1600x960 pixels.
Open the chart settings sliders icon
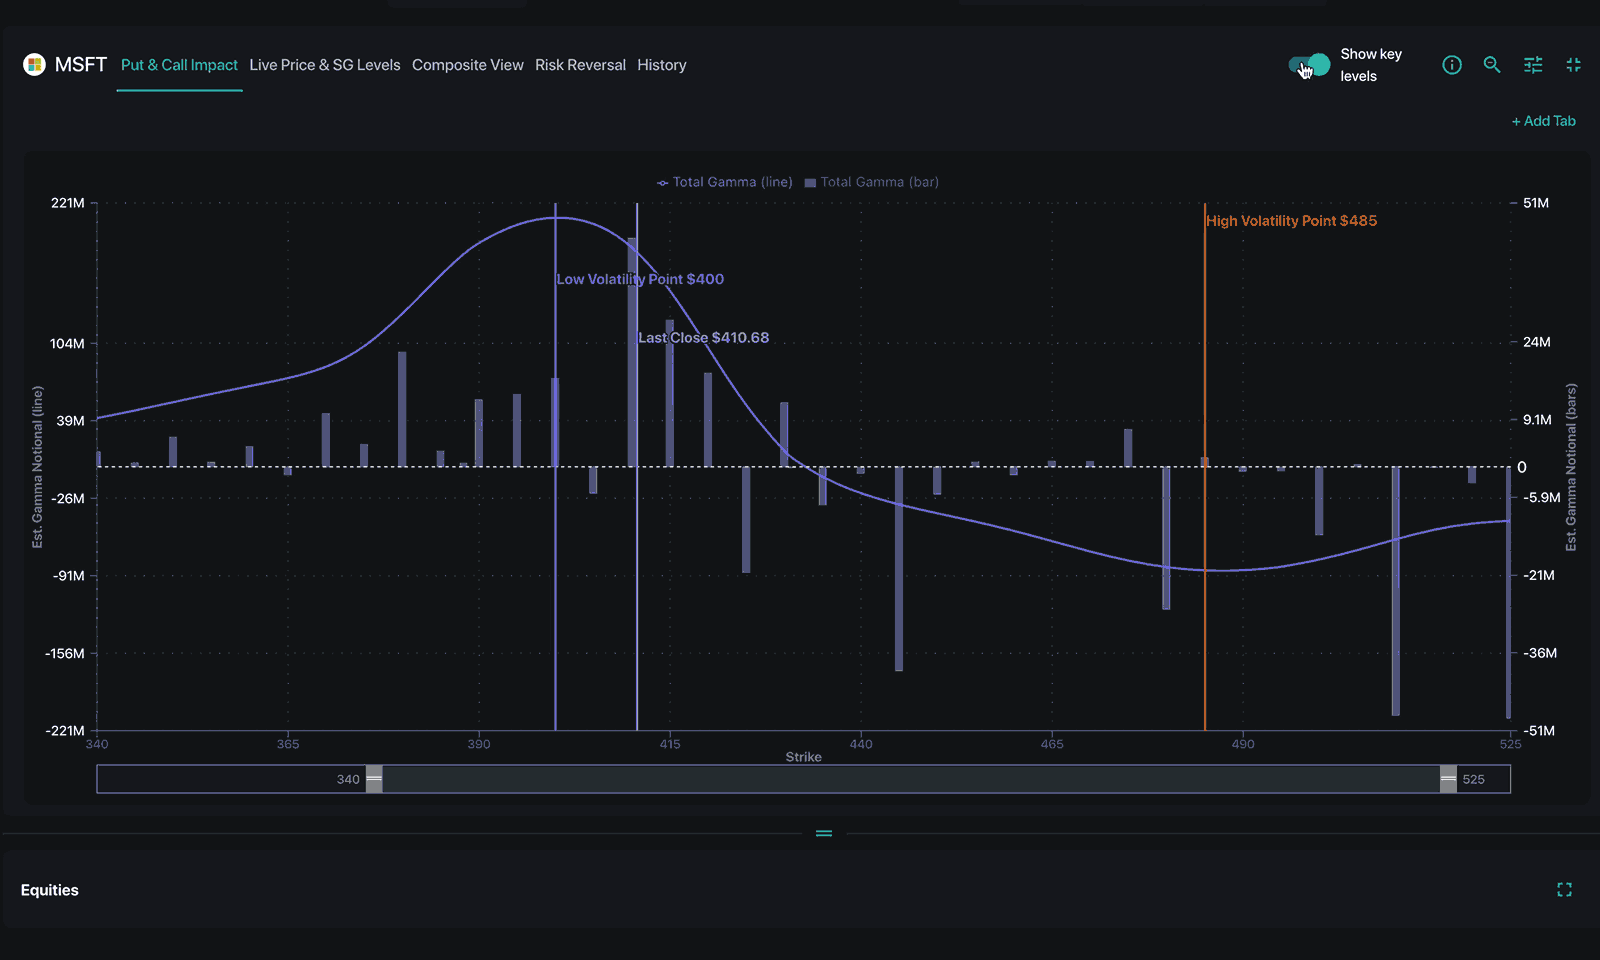pos(1533,64)
